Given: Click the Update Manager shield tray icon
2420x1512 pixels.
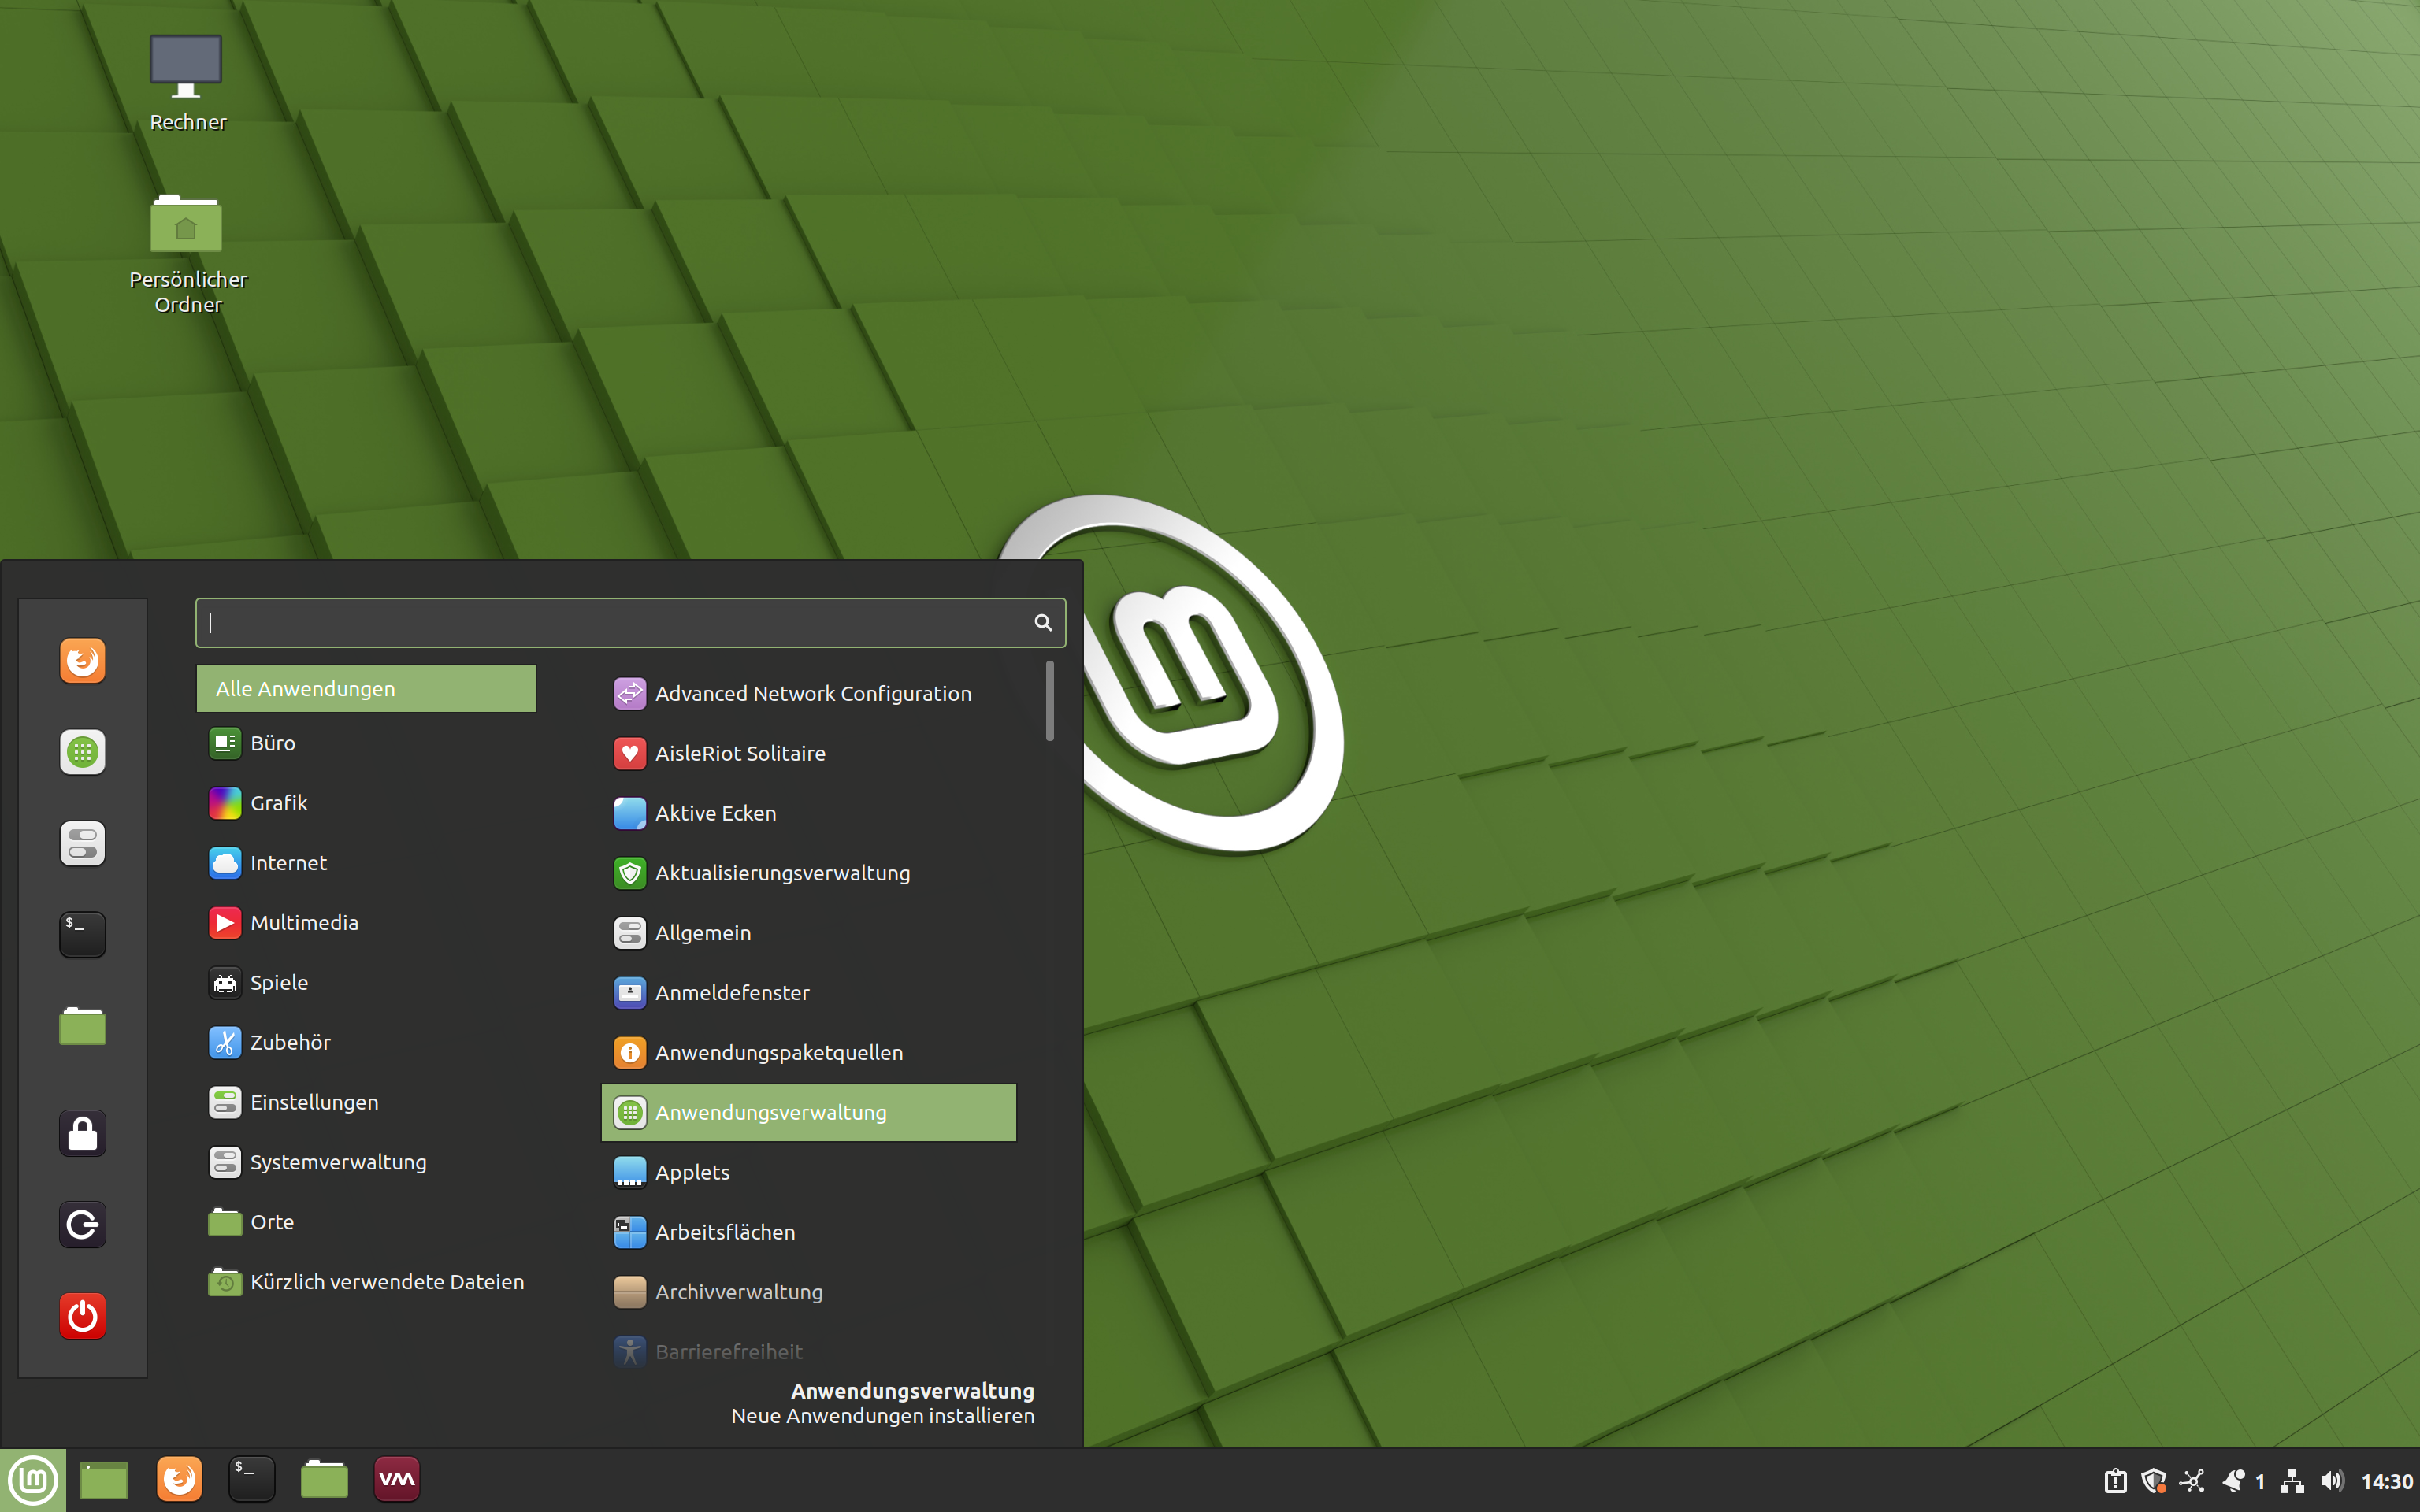Looking at the screenshot, I should (2153, 1481).
